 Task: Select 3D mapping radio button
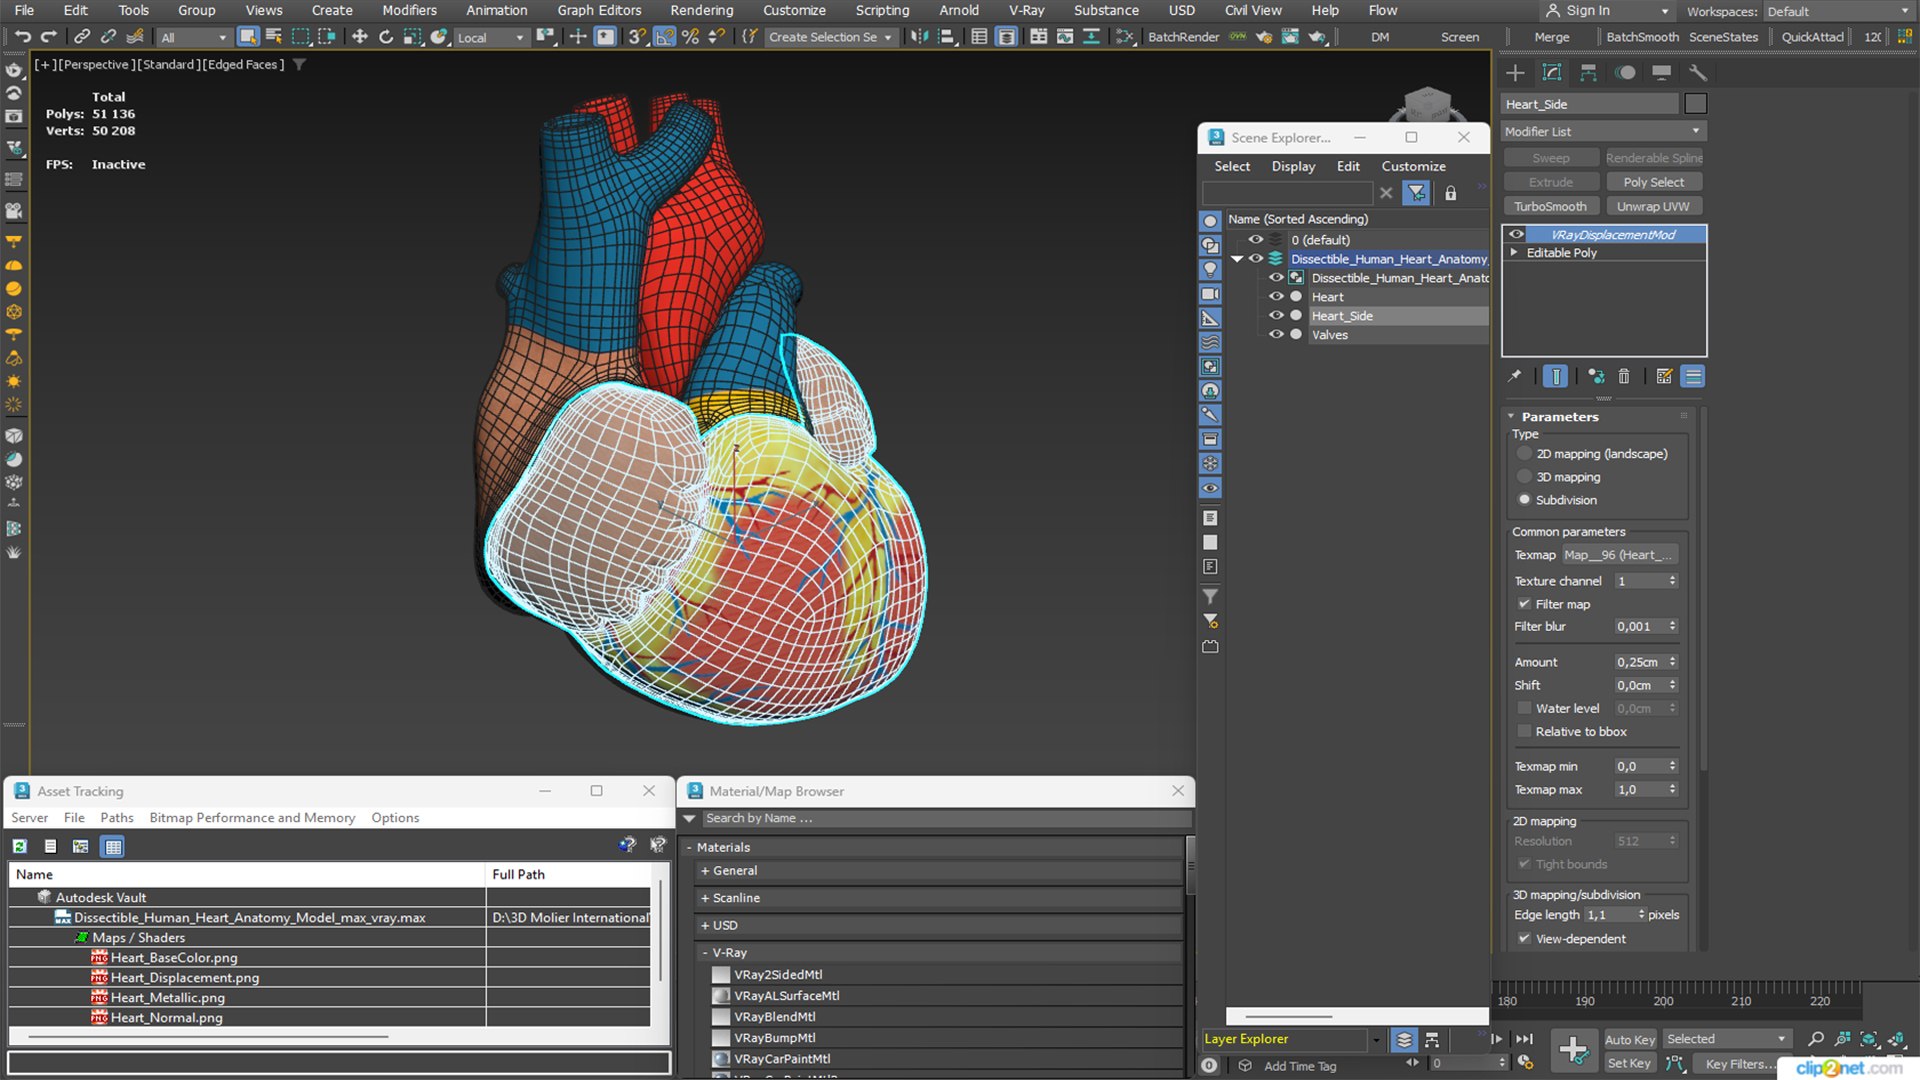[x=1524, y=477]
